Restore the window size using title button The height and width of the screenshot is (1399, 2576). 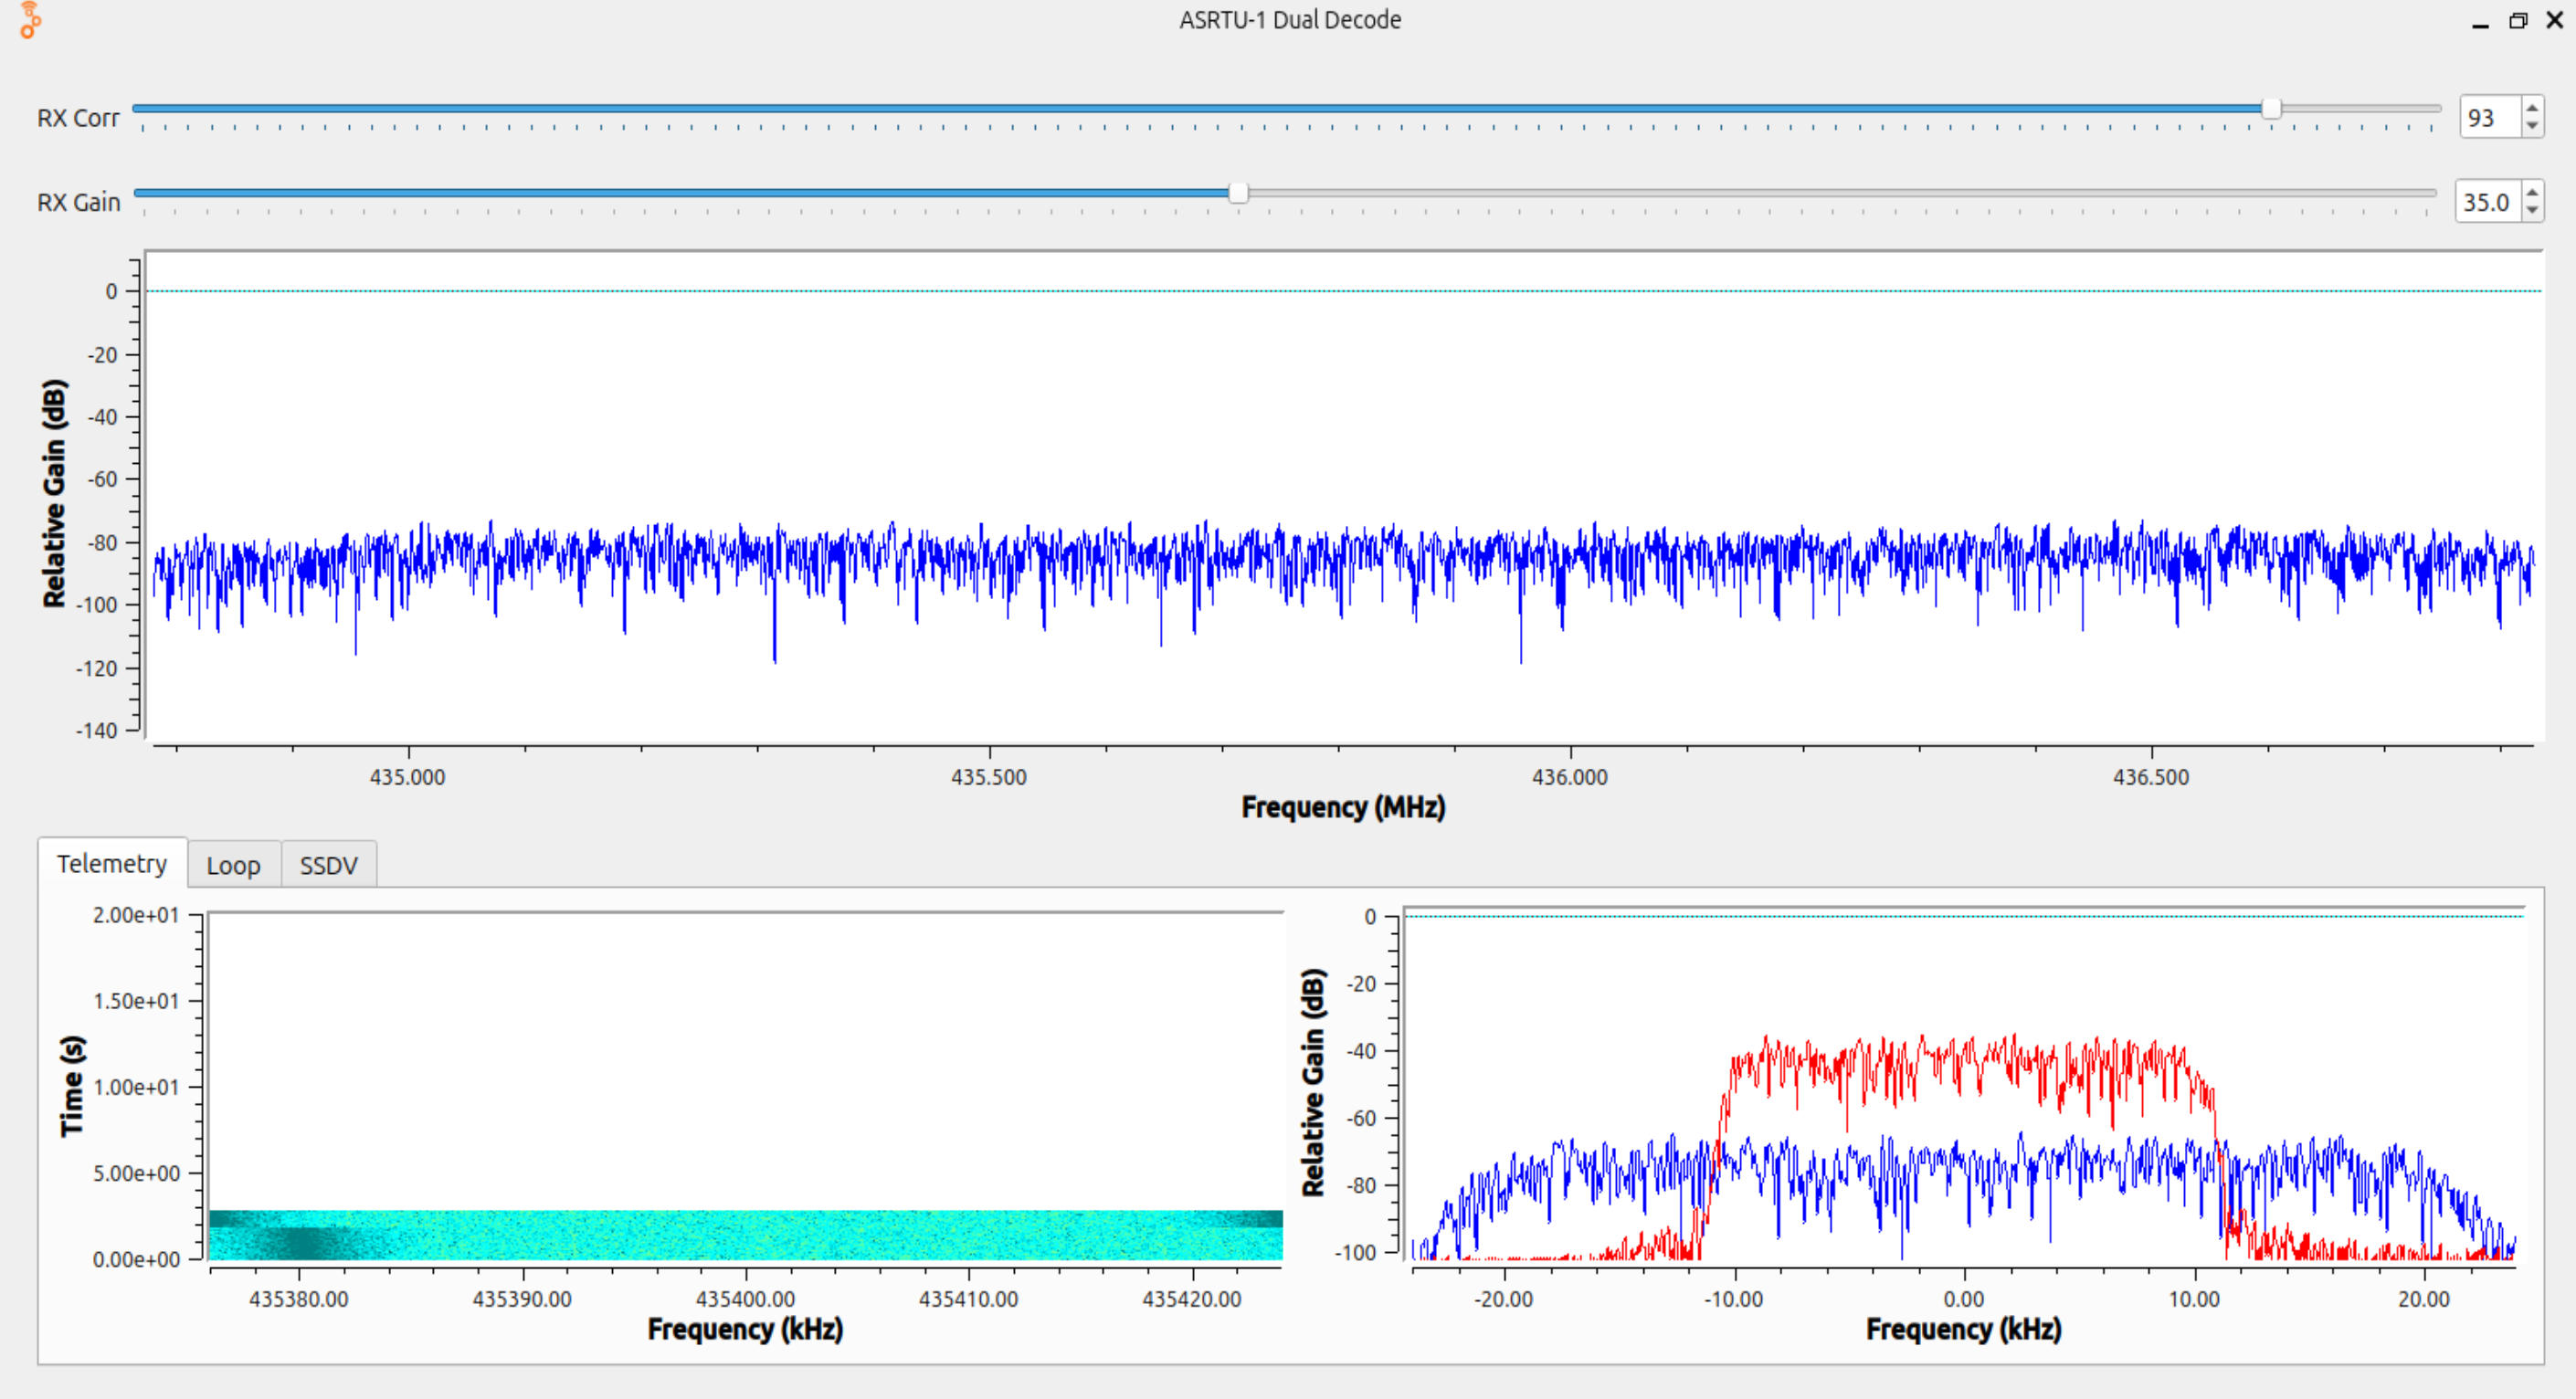(2518, 21)
